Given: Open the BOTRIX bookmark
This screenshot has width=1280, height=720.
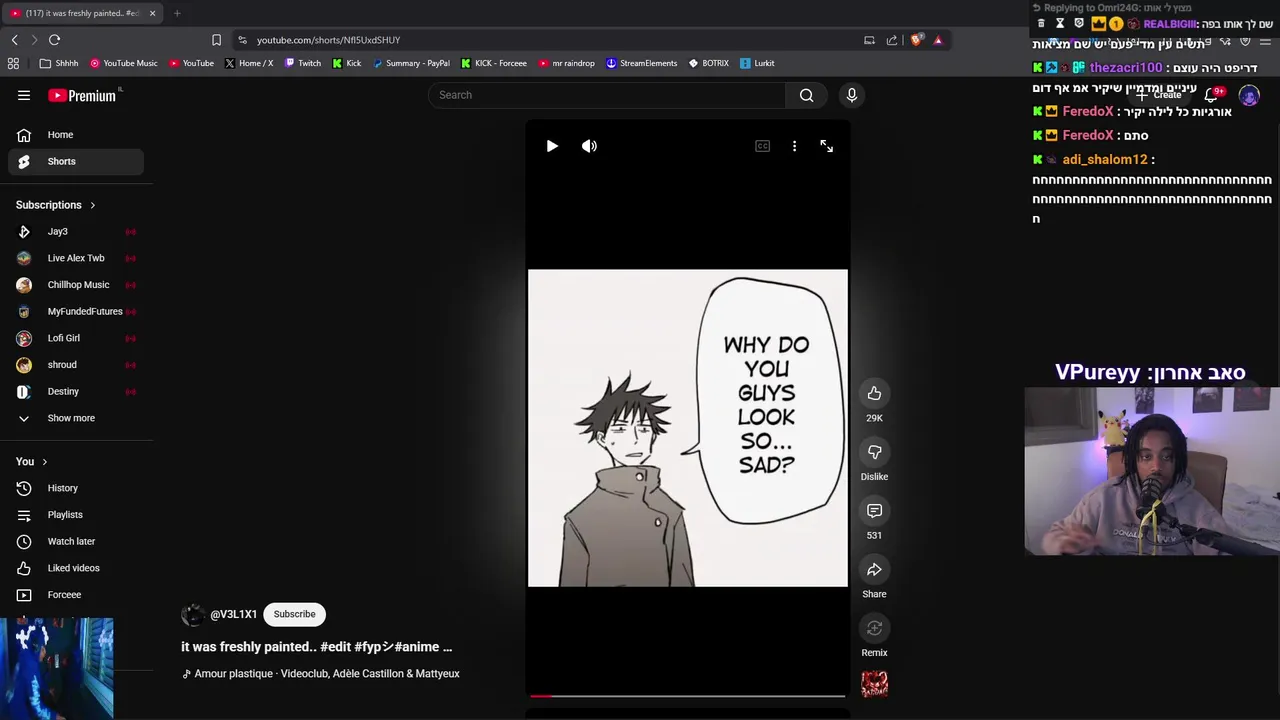Looking at the screenshot, I should pyautogui.click(x=709, y=63).
